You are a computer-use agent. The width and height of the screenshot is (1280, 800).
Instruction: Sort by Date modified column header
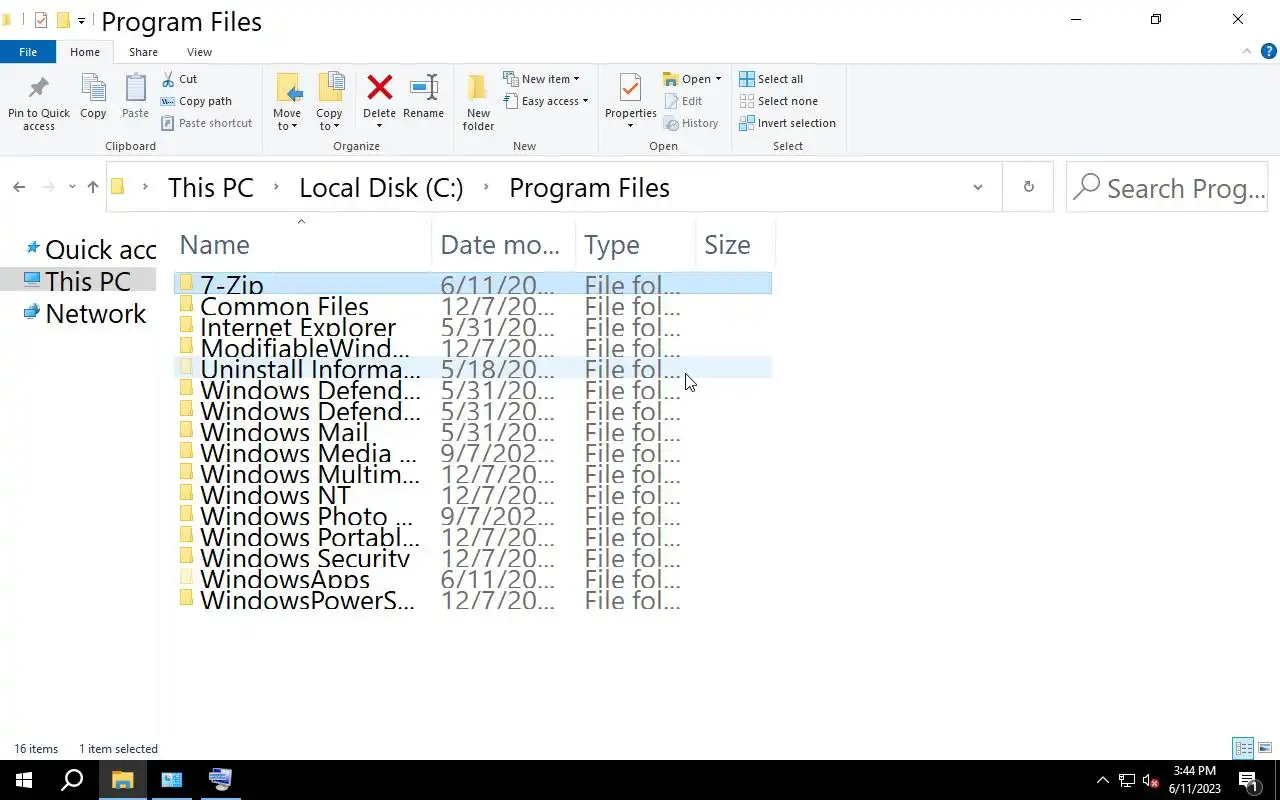pyautogui.click(x=503, y=245)
